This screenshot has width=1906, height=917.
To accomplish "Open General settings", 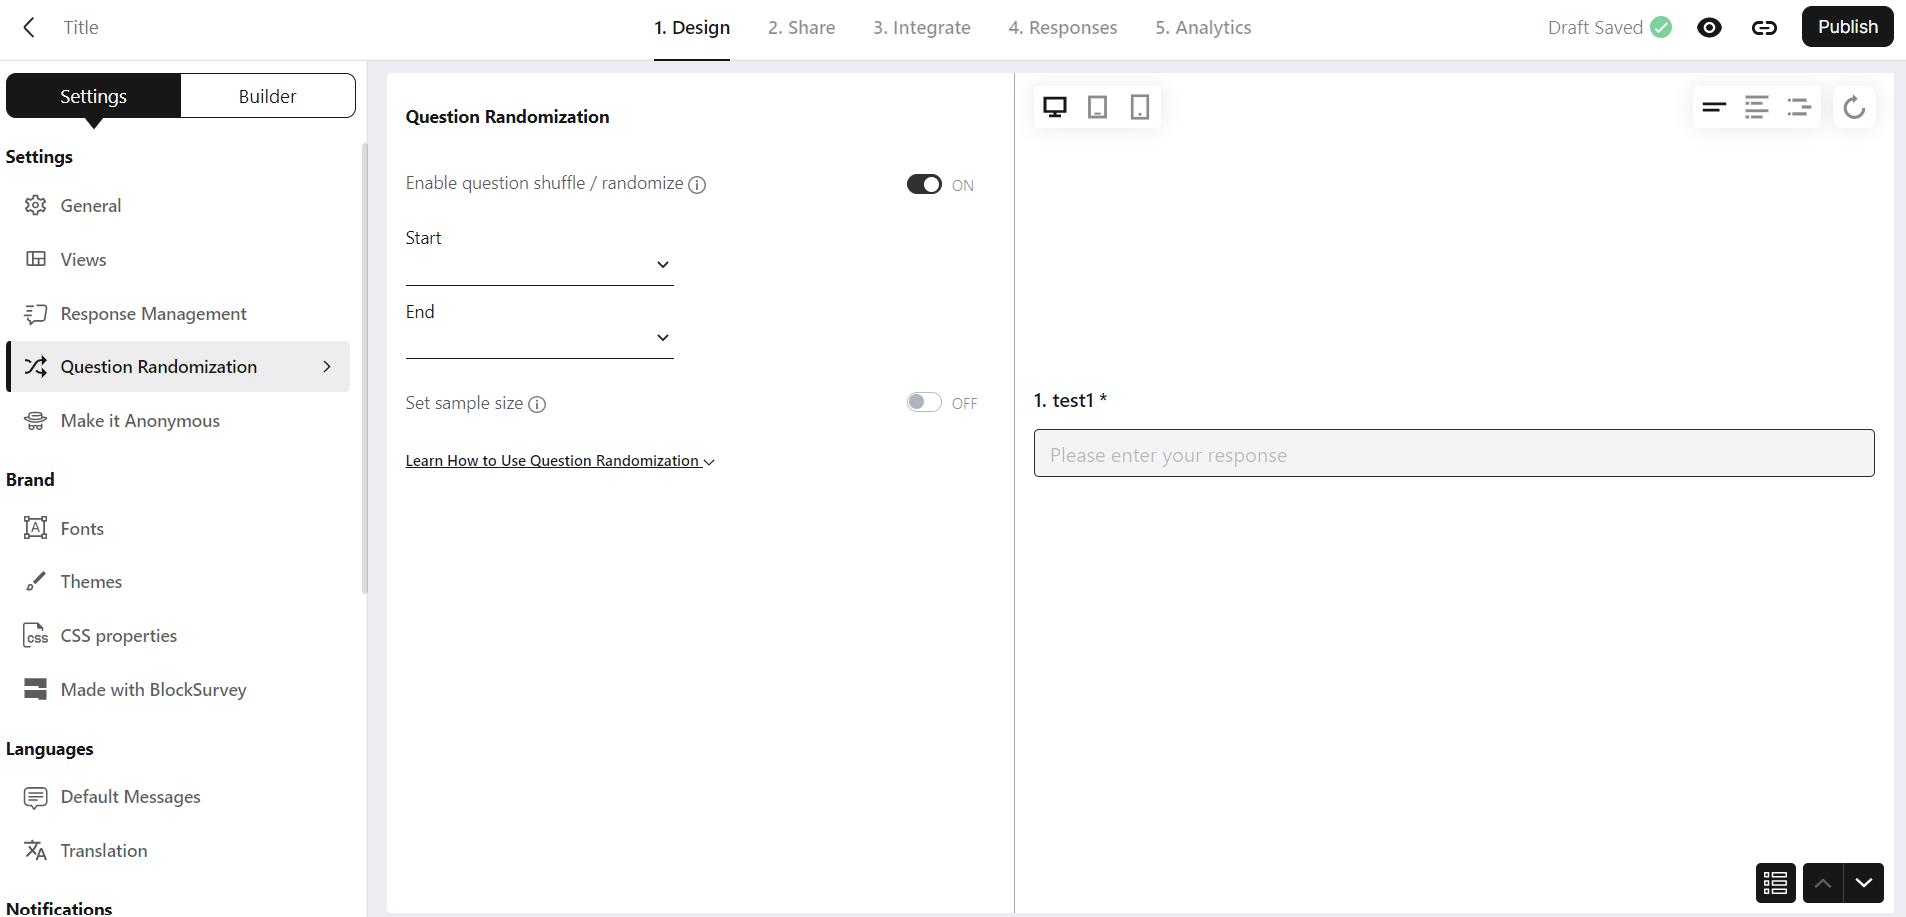I will click(x=178, y=205).
